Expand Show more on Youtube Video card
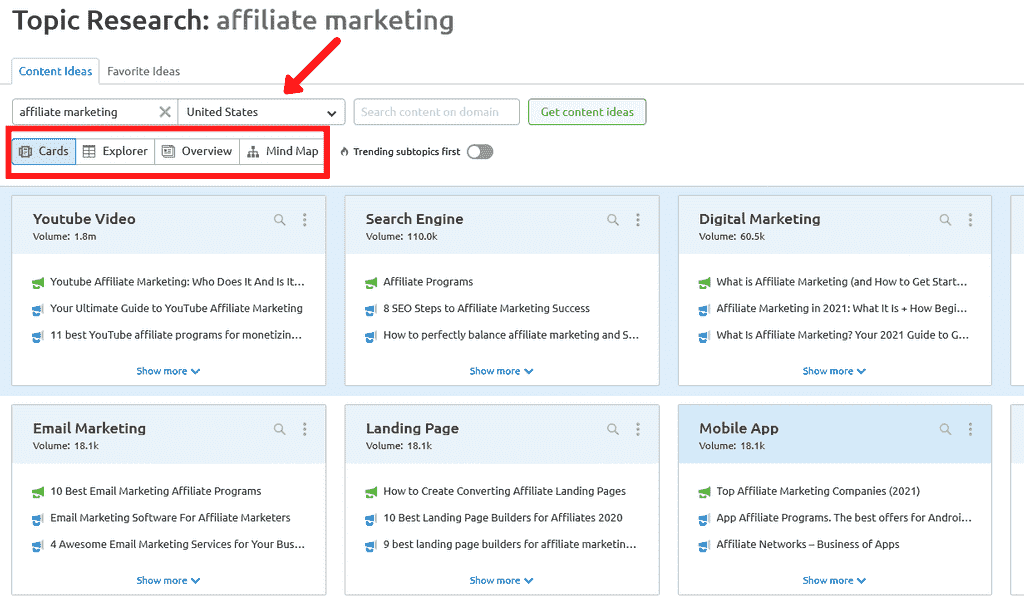This screenshot has height=604, width=1024. click(168, 371)
